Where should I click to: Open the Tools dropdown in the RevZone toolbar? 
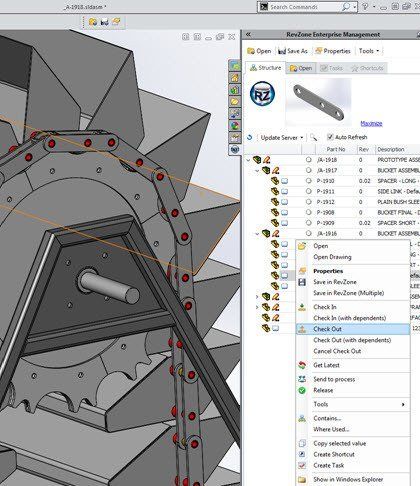click(369, 51)
